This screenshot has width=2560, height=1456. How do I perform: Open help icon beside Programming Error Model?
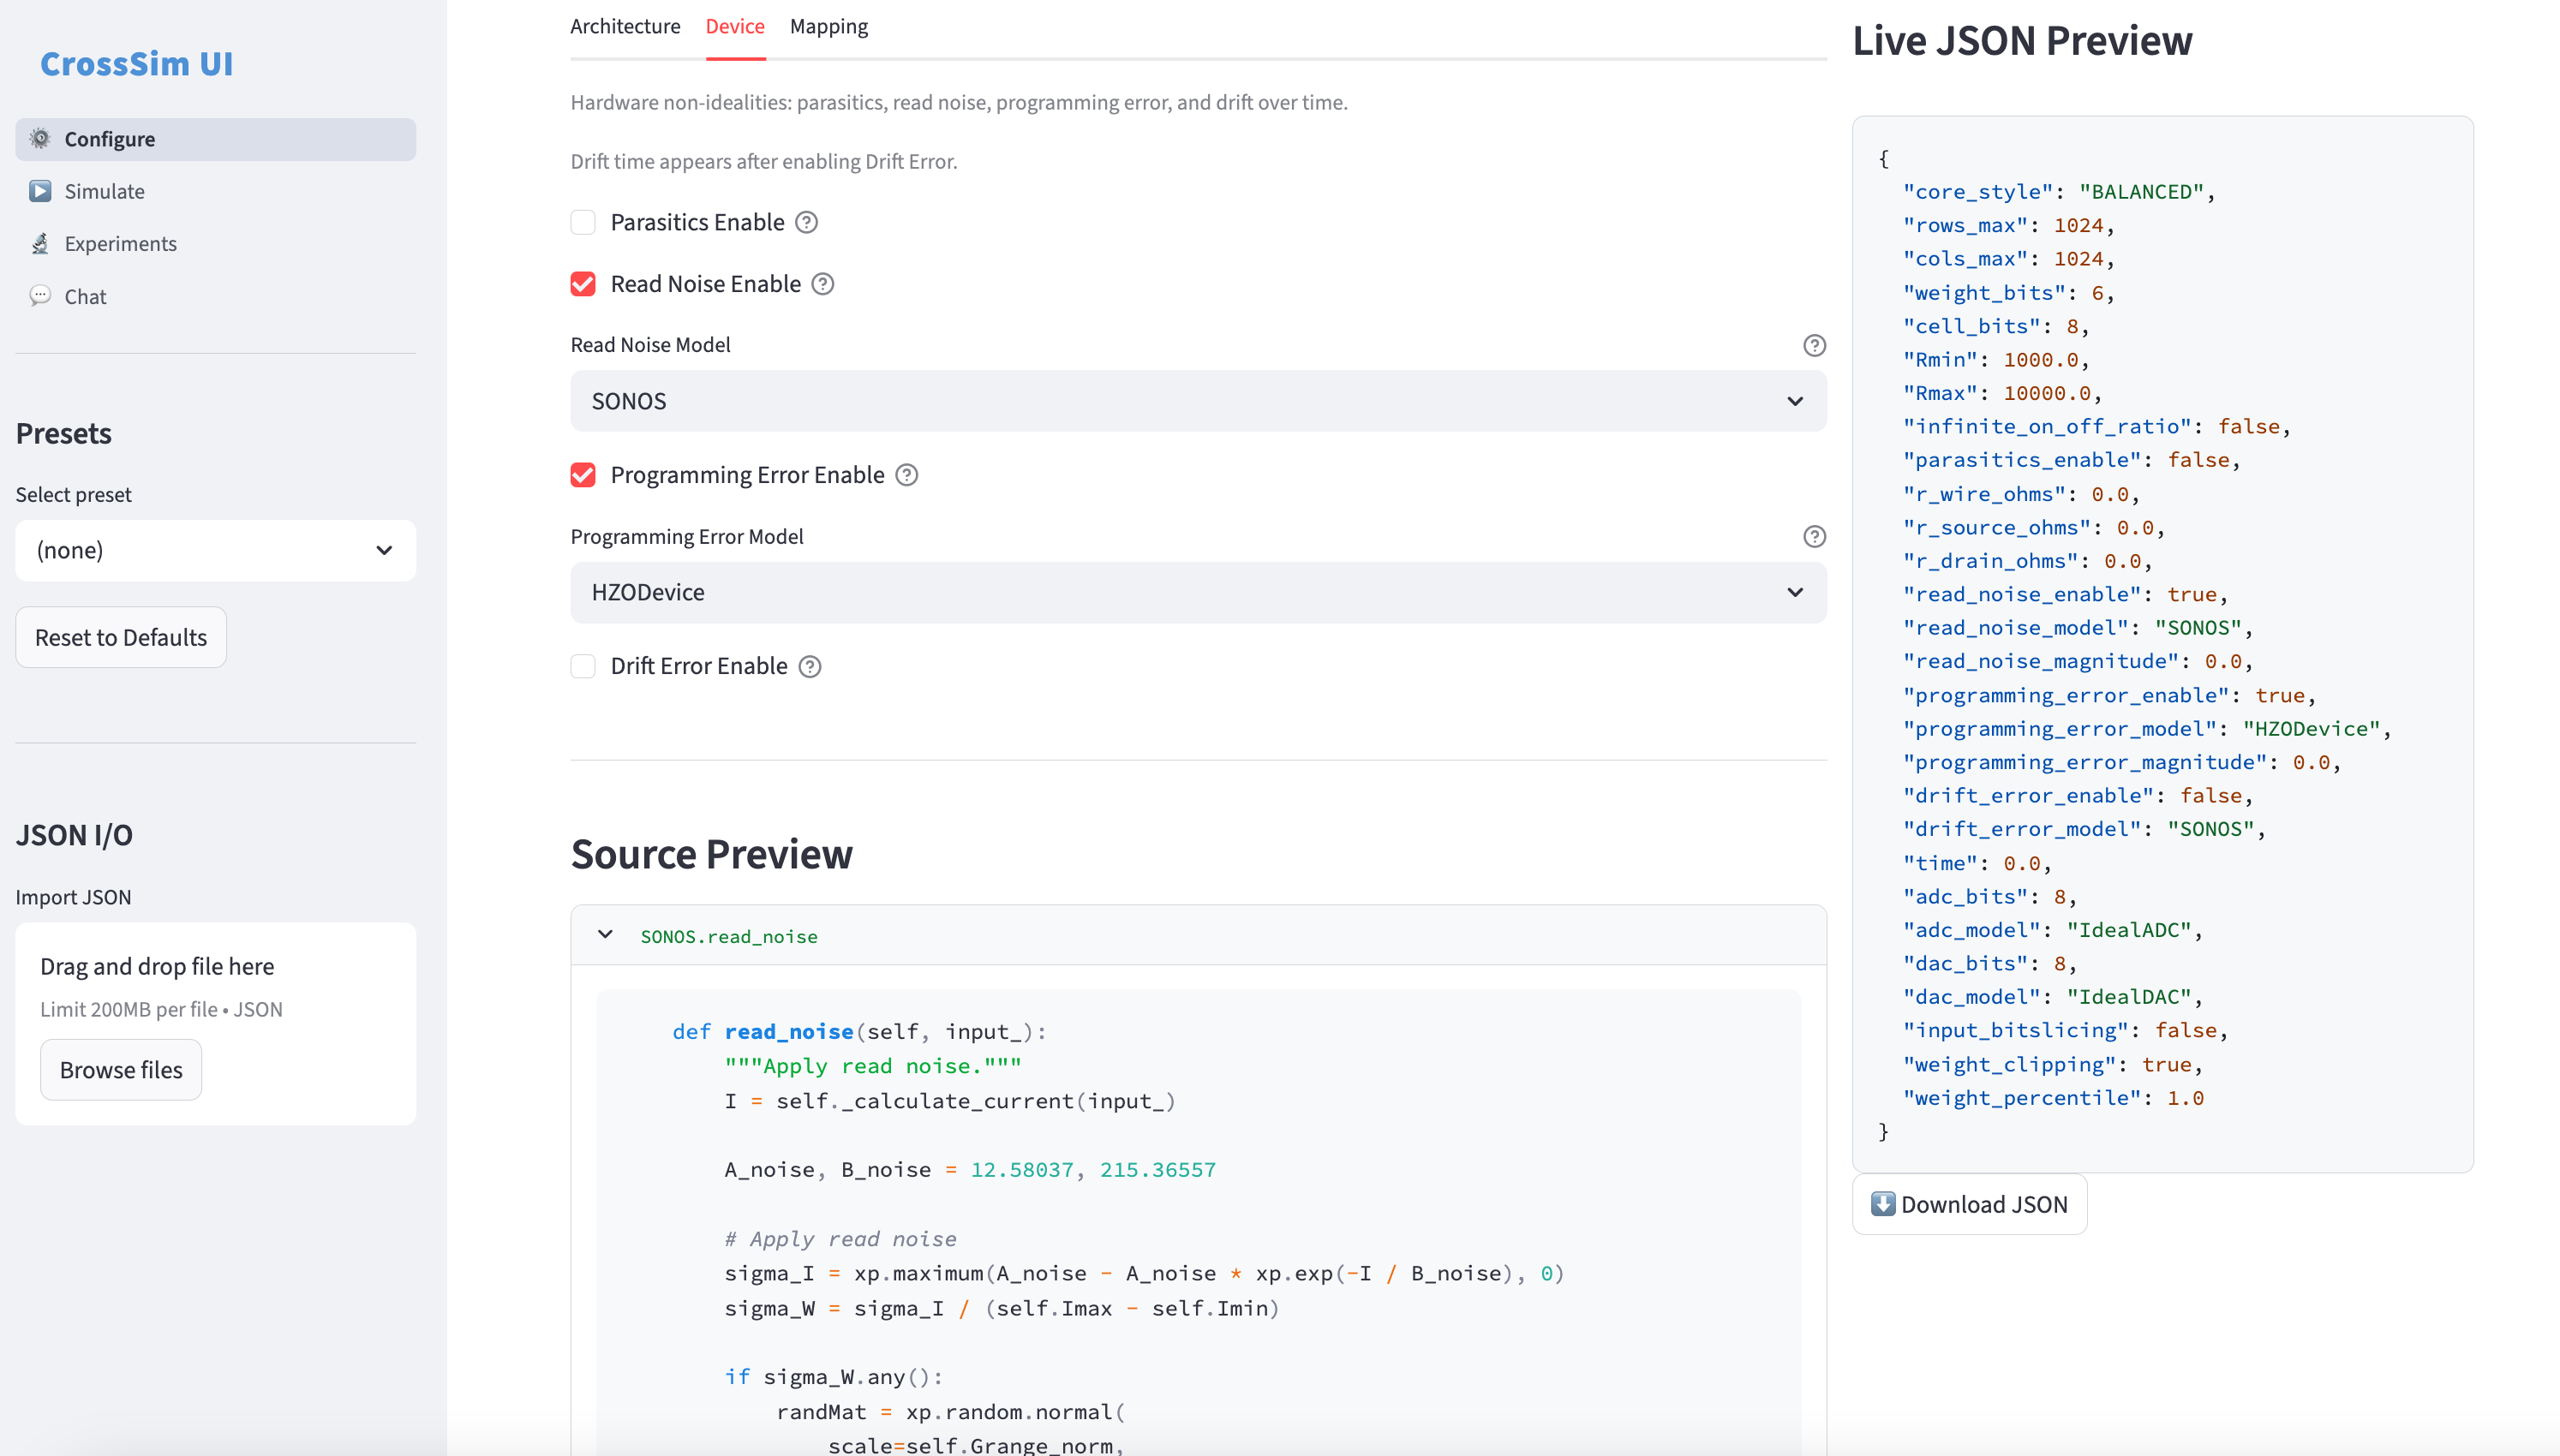(1814, 537)
